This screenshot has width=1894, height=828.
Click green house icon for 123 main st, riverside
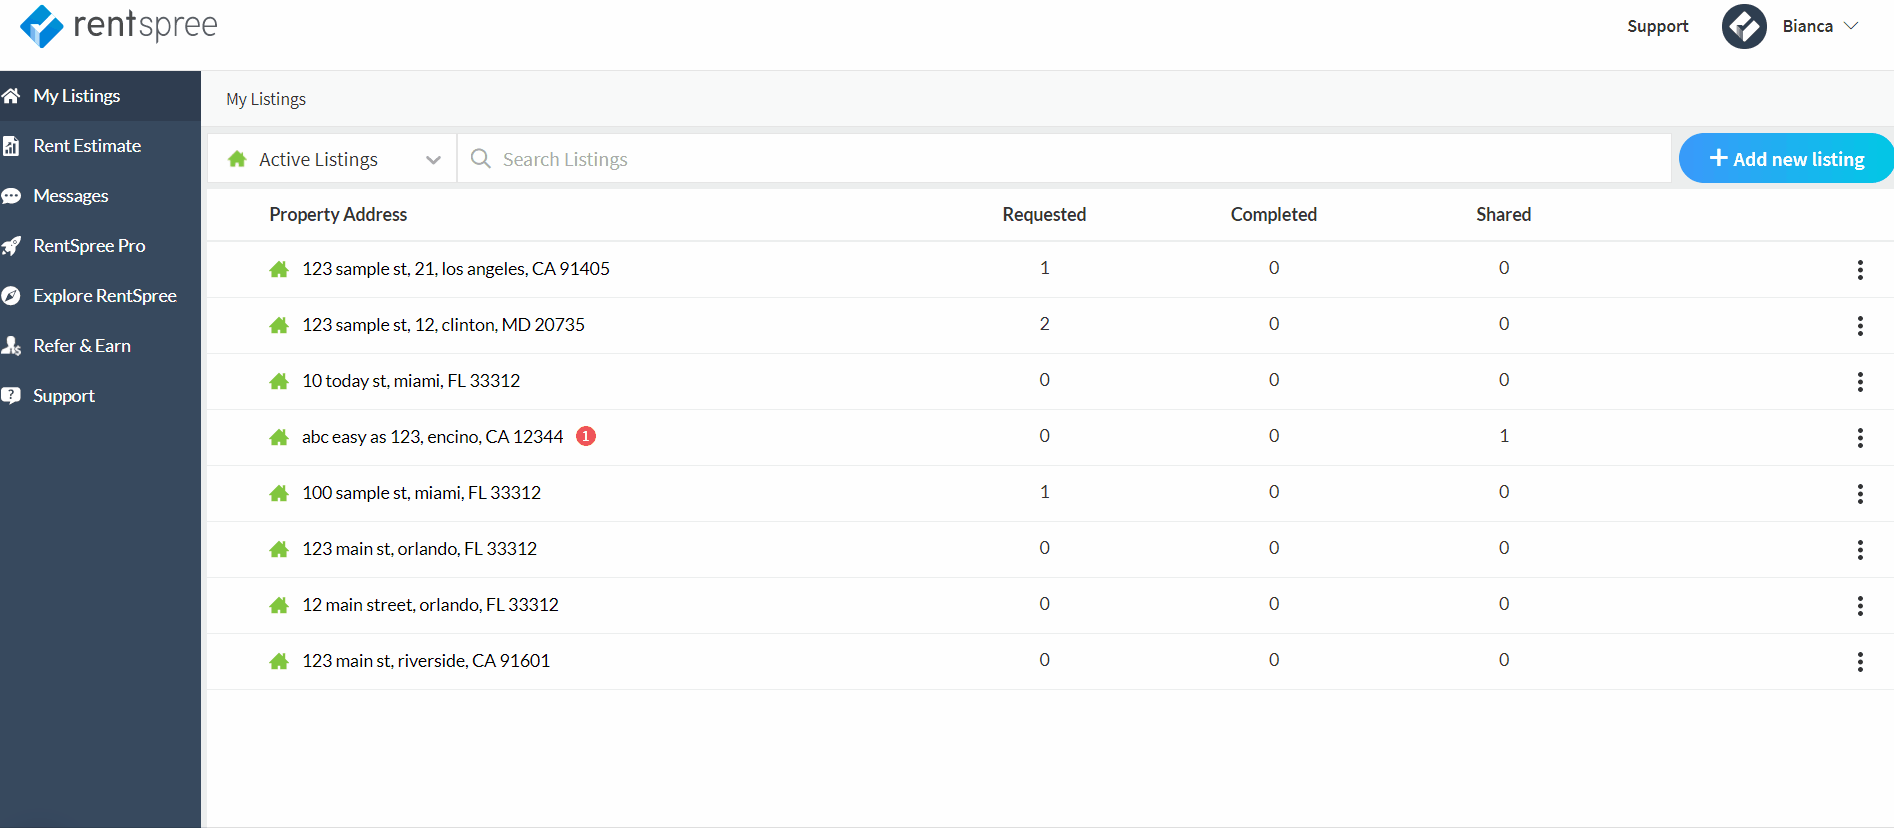pos(279,661)
